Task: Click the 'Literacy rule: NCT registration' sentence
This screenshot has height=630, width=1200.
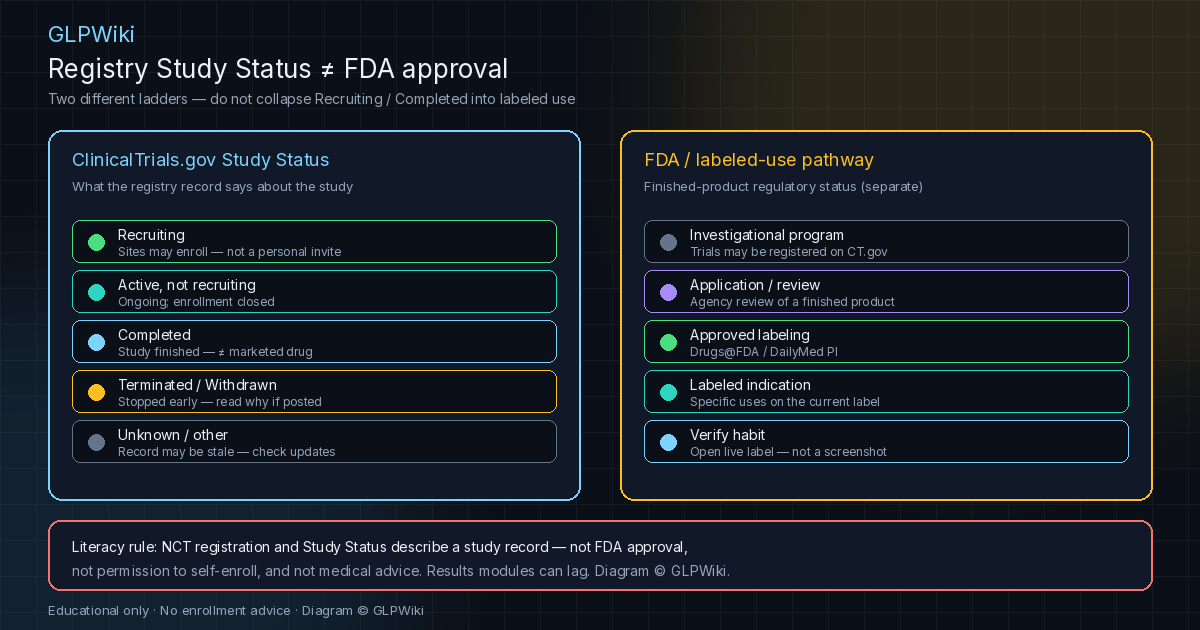Action: coord(380,547)
